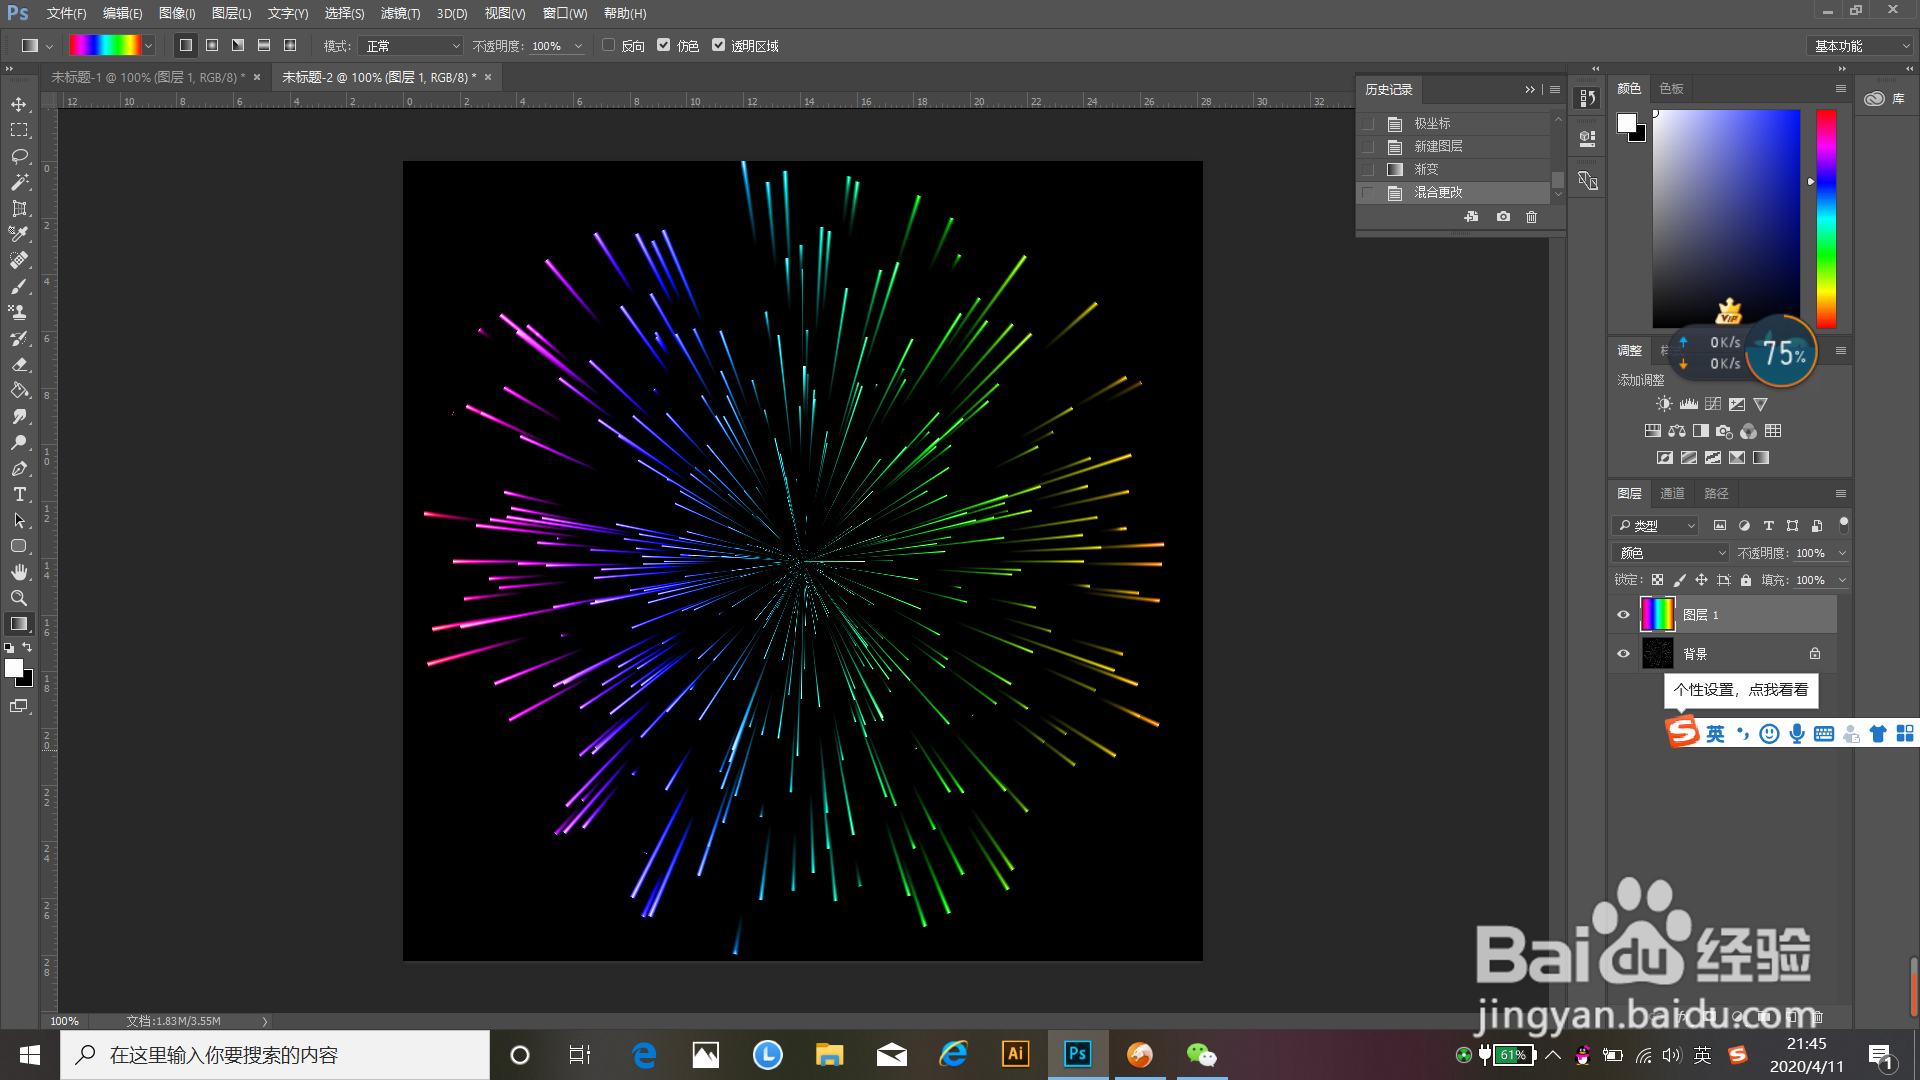
Task: Hide the 图层 1 layer visibility
Action: [x=1623, y=615]
